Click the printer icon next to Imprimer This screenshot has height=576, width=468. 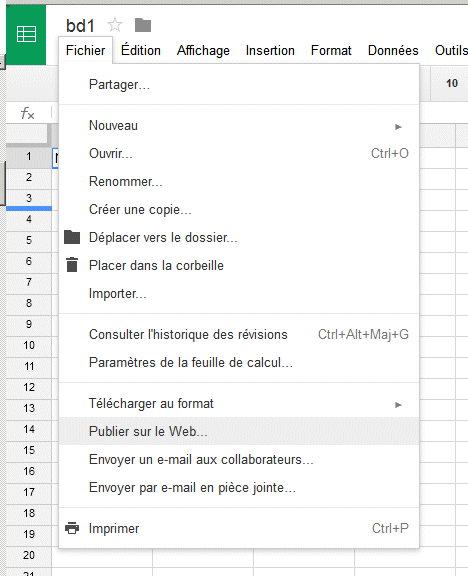[72, 528]
